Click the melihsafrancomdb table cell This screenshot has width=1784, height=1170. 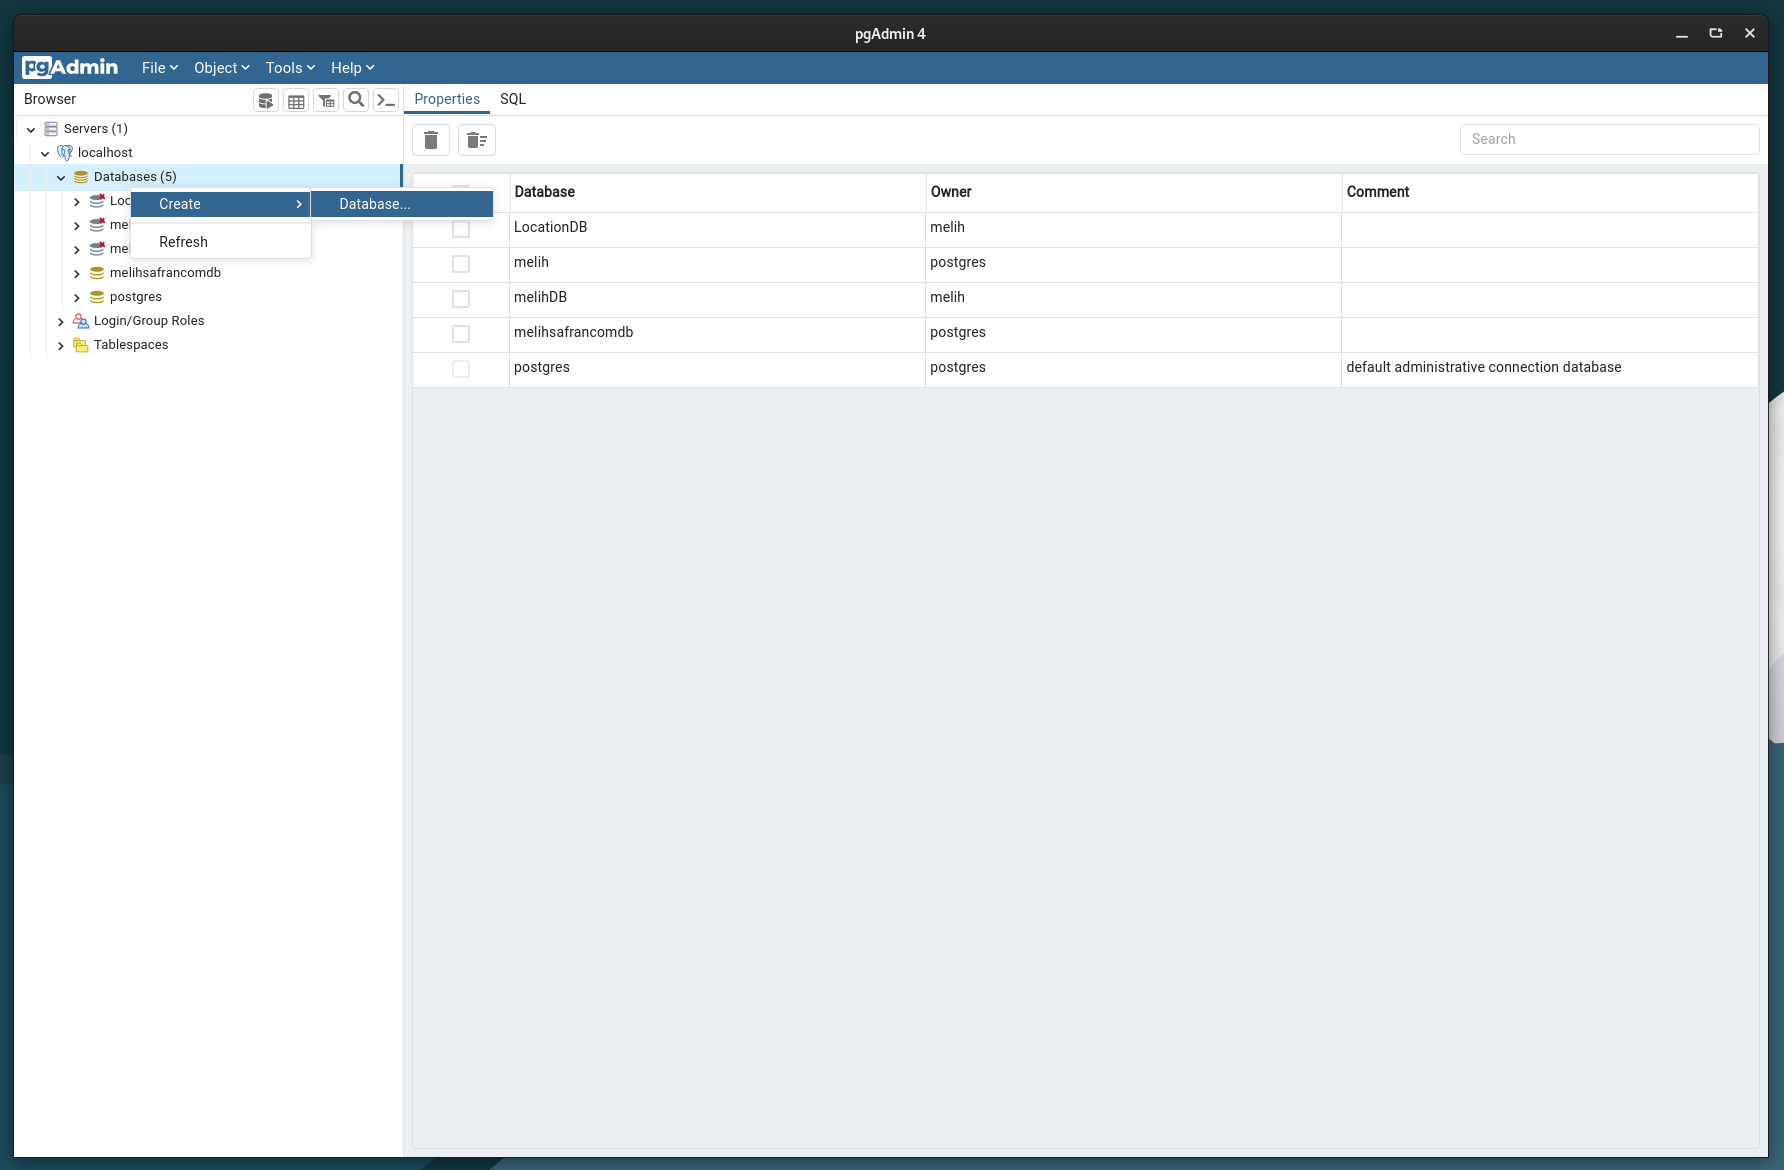tap(717, 334)
